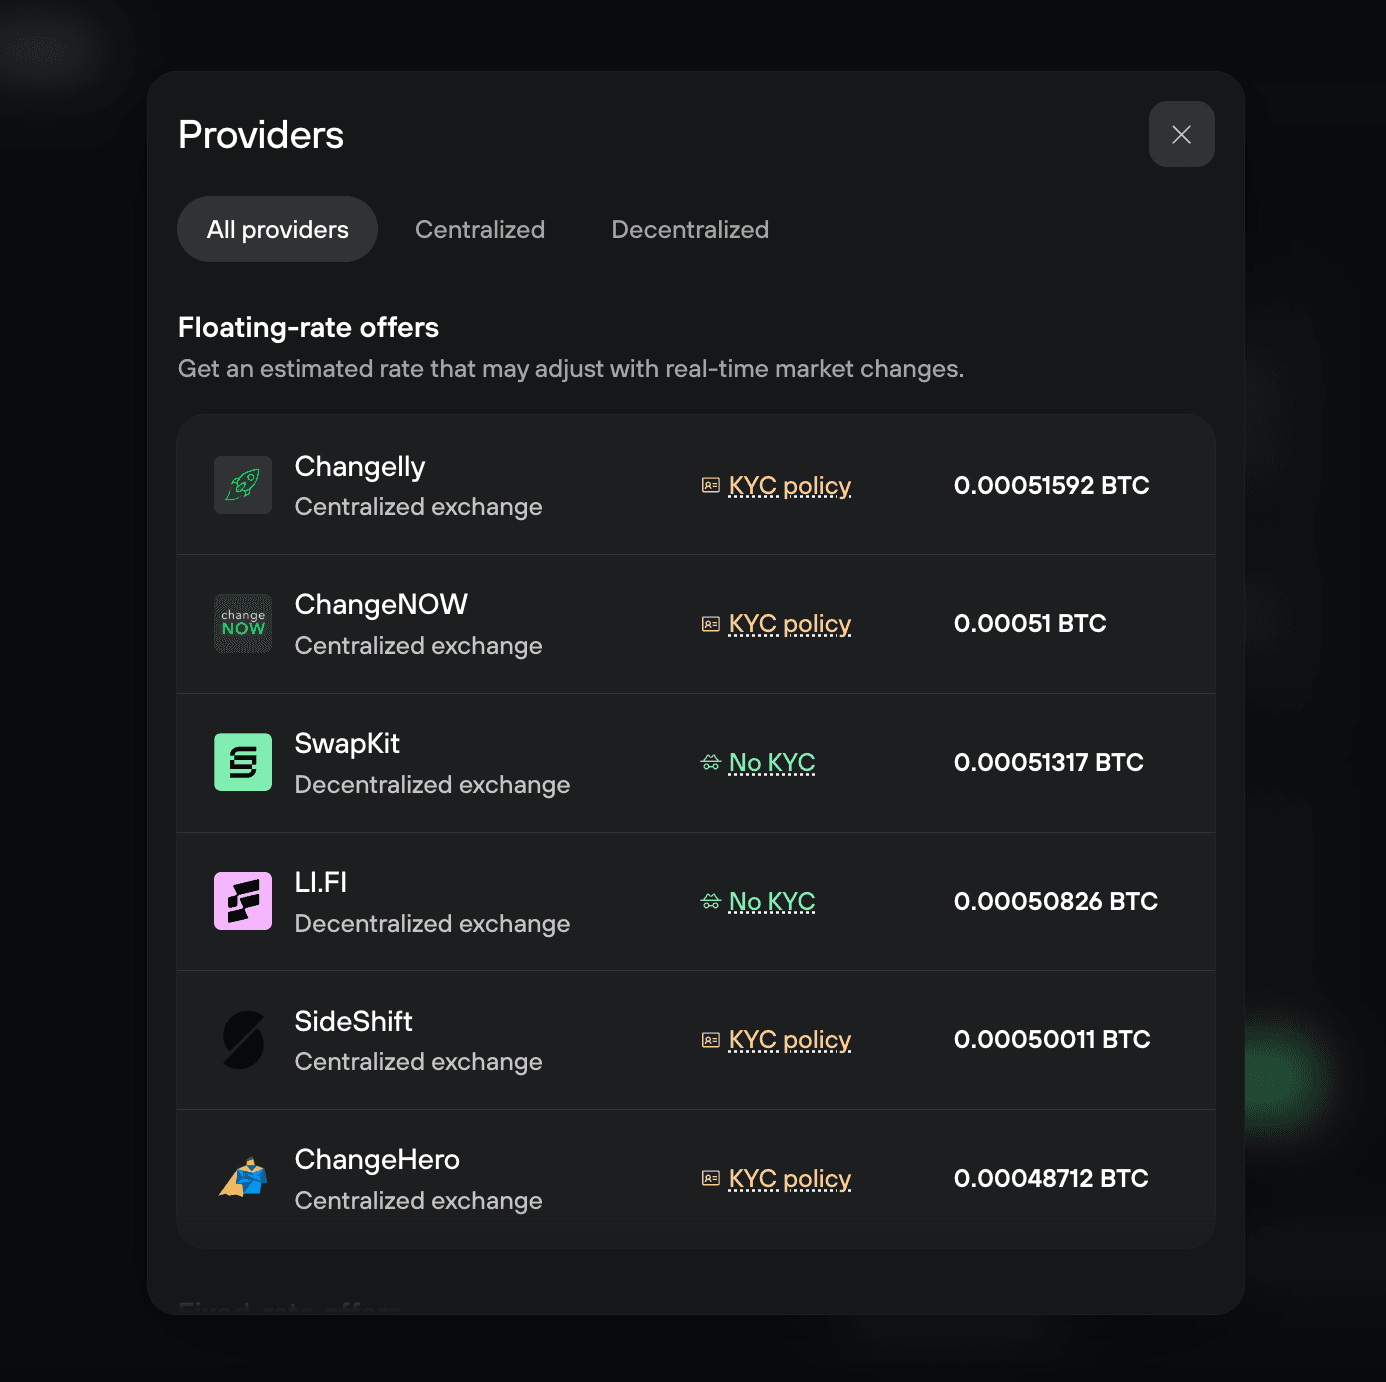The height and width of the screenshot is (1382, 1386).
Task: Choose the SwapKit provider name
Action: (x=347, y=744)
